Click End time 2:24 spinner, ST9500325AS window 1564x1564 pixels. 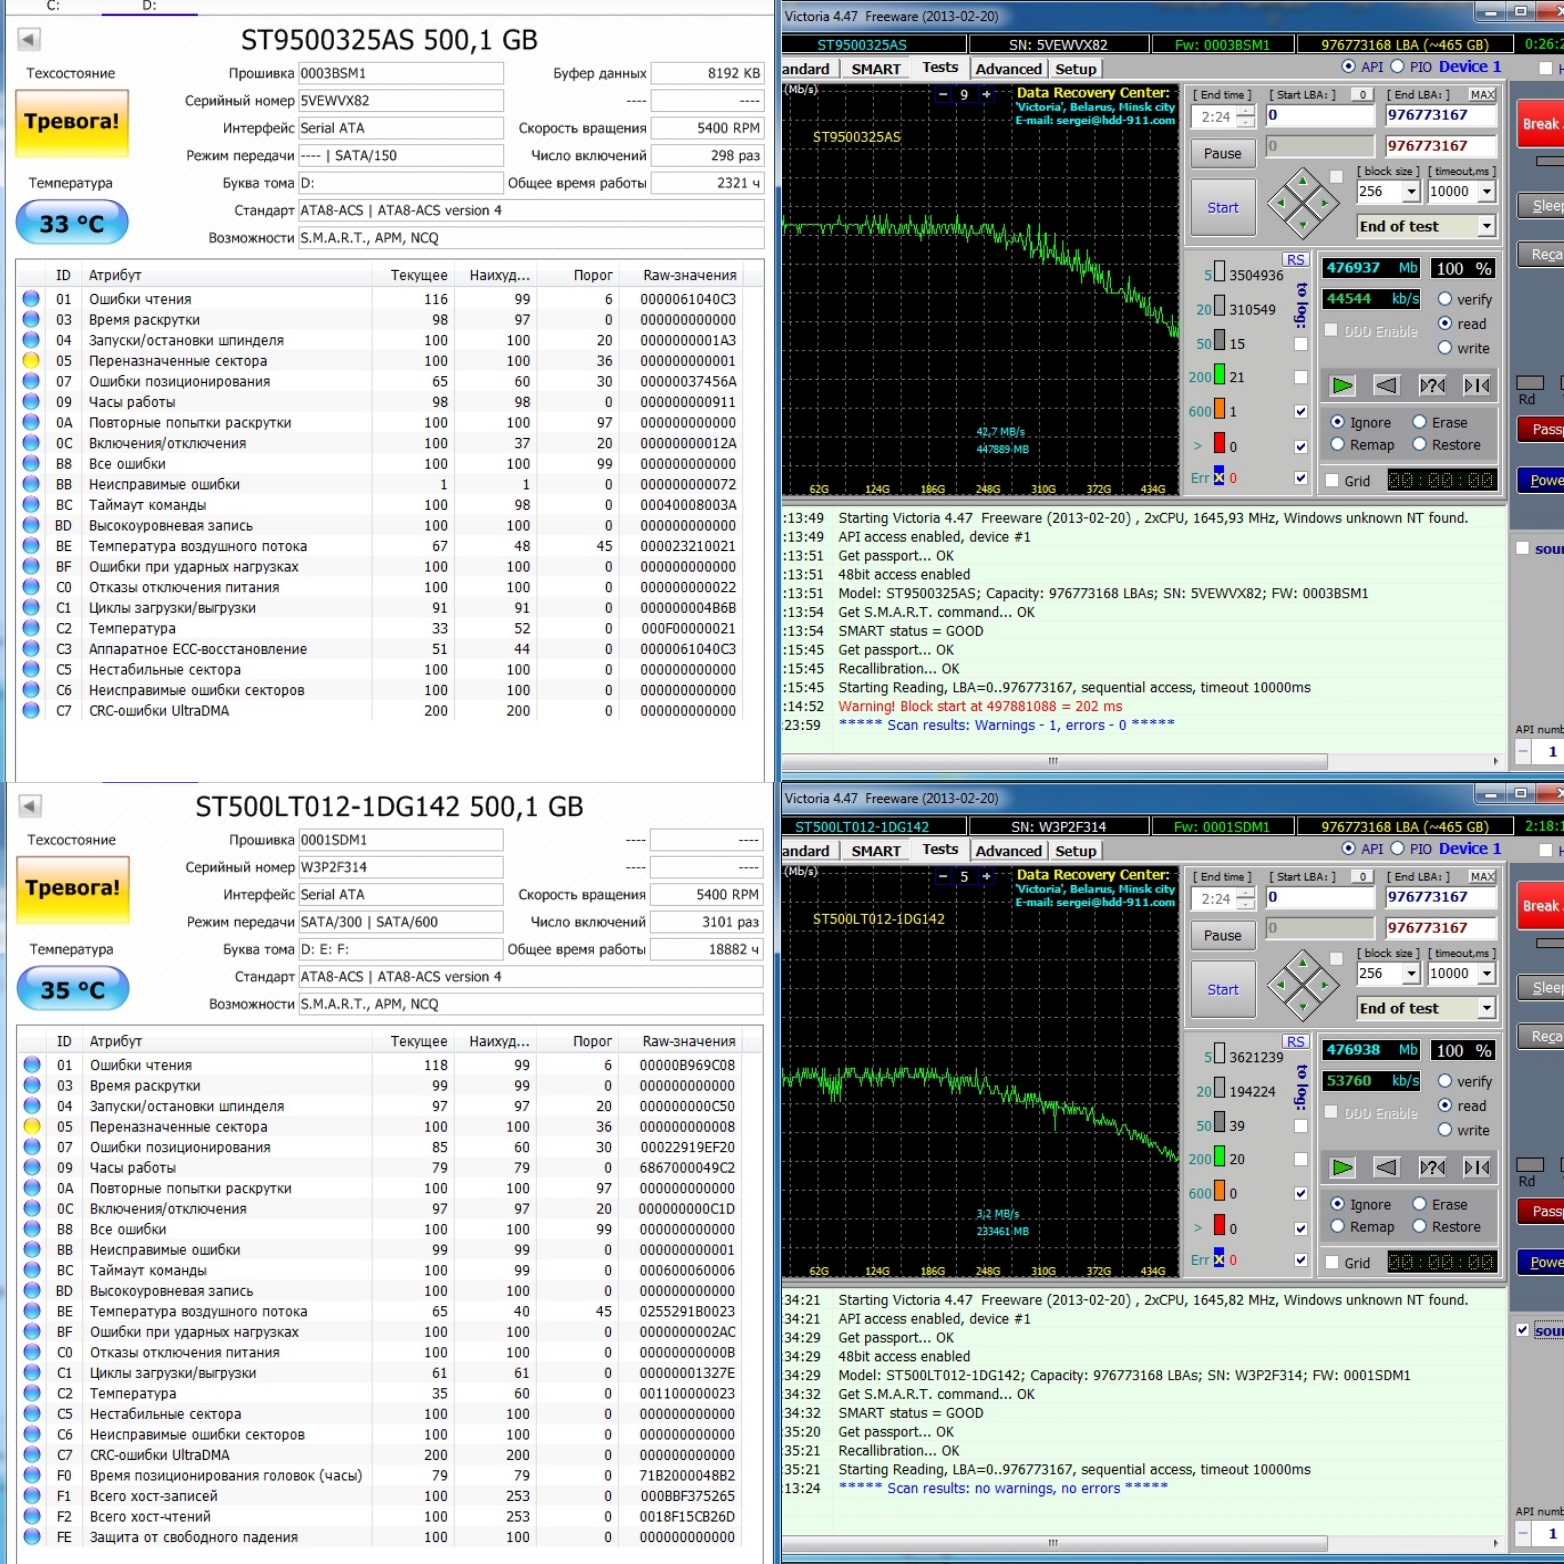[1246, 117]
